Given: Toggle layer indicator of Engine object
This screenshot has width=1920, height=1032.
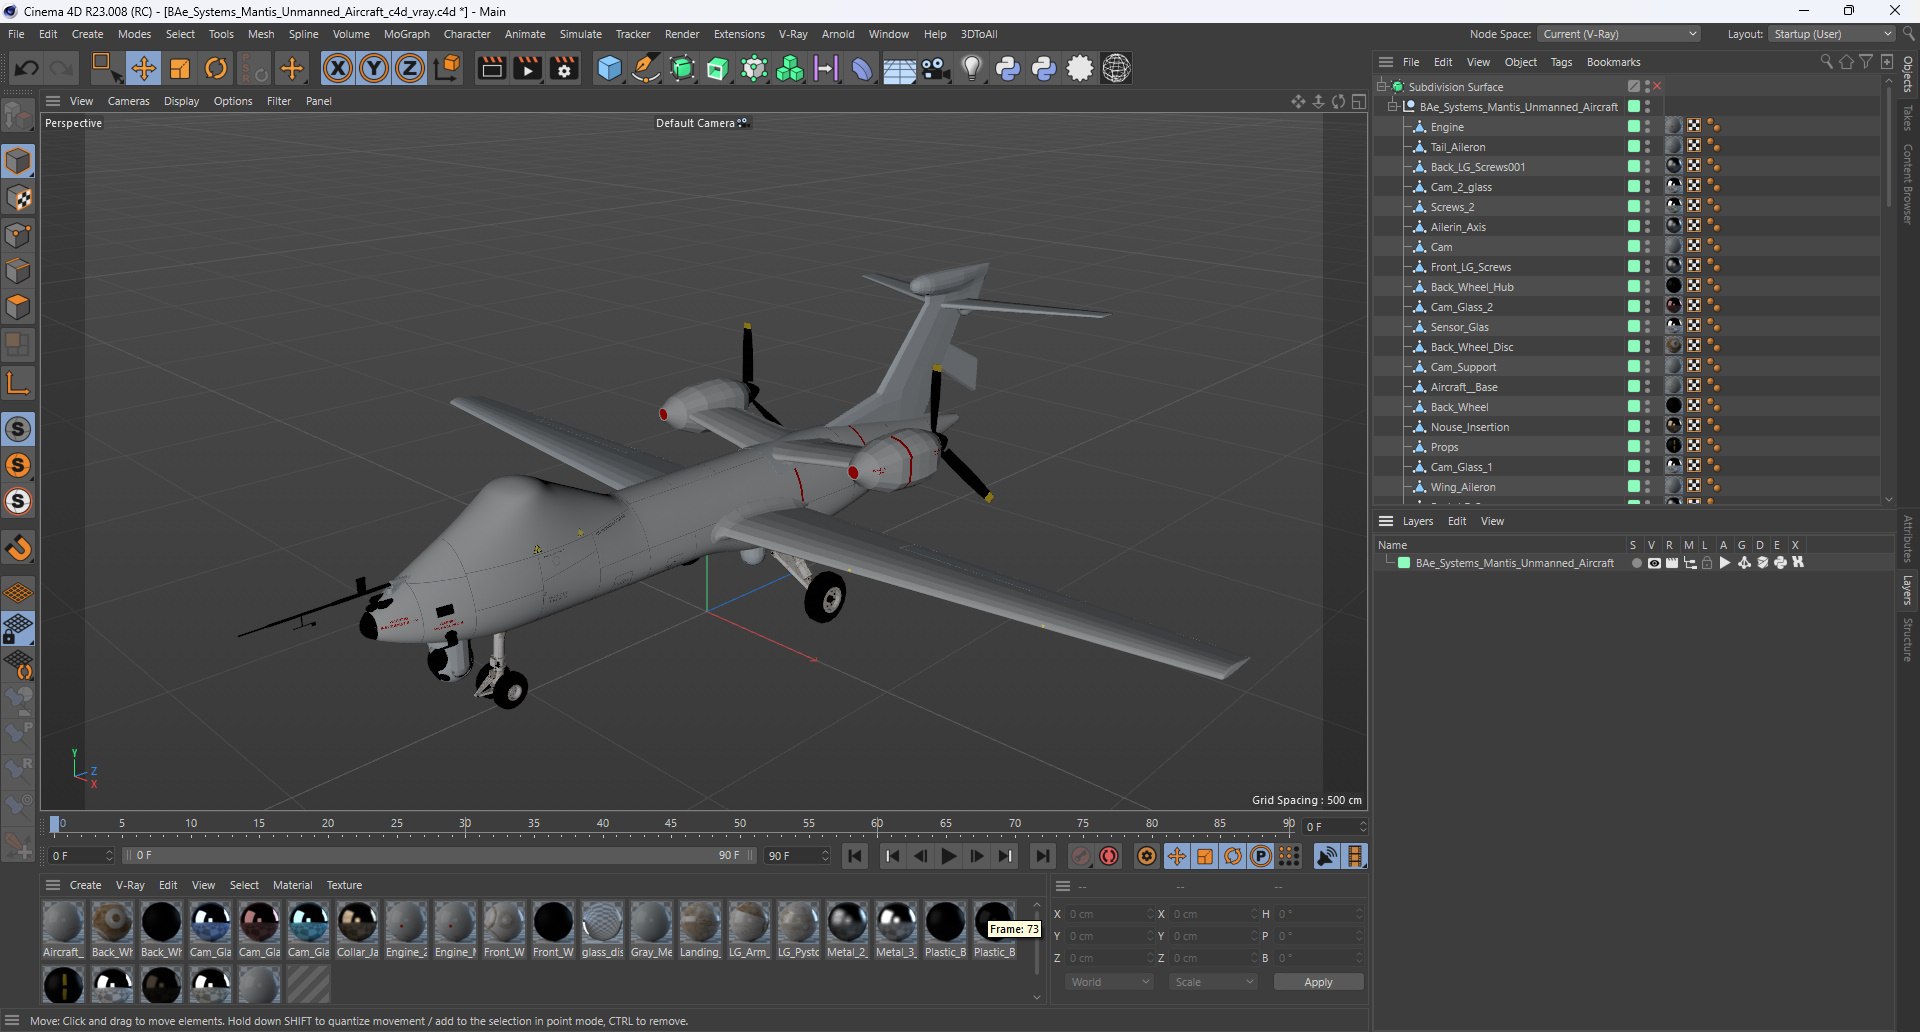Looking at the screenshot, I should click(x=1633, y=127).
